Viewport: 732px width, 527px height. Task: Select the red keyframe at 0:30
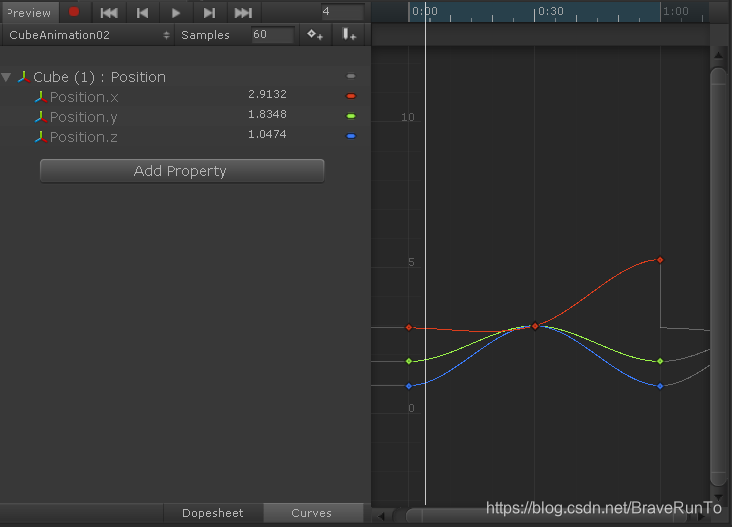[x=535, y=326]
